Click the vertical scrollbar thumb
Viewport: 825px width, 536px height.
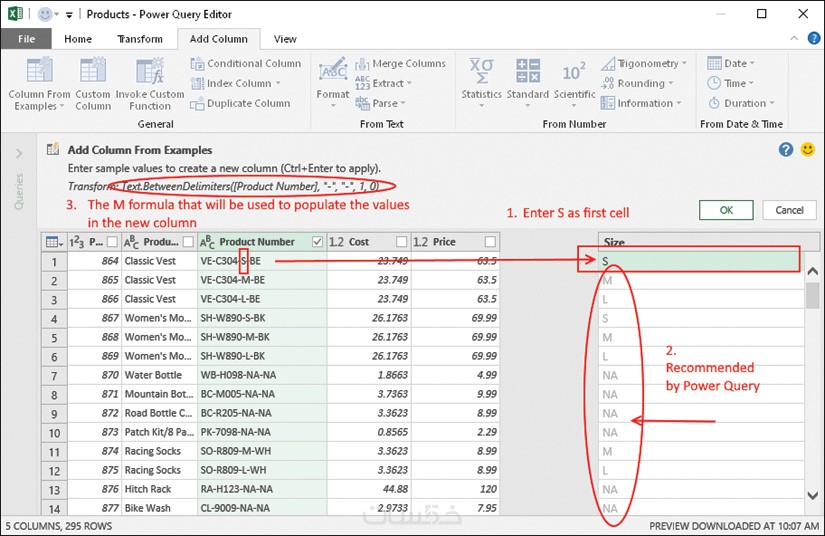812,296
